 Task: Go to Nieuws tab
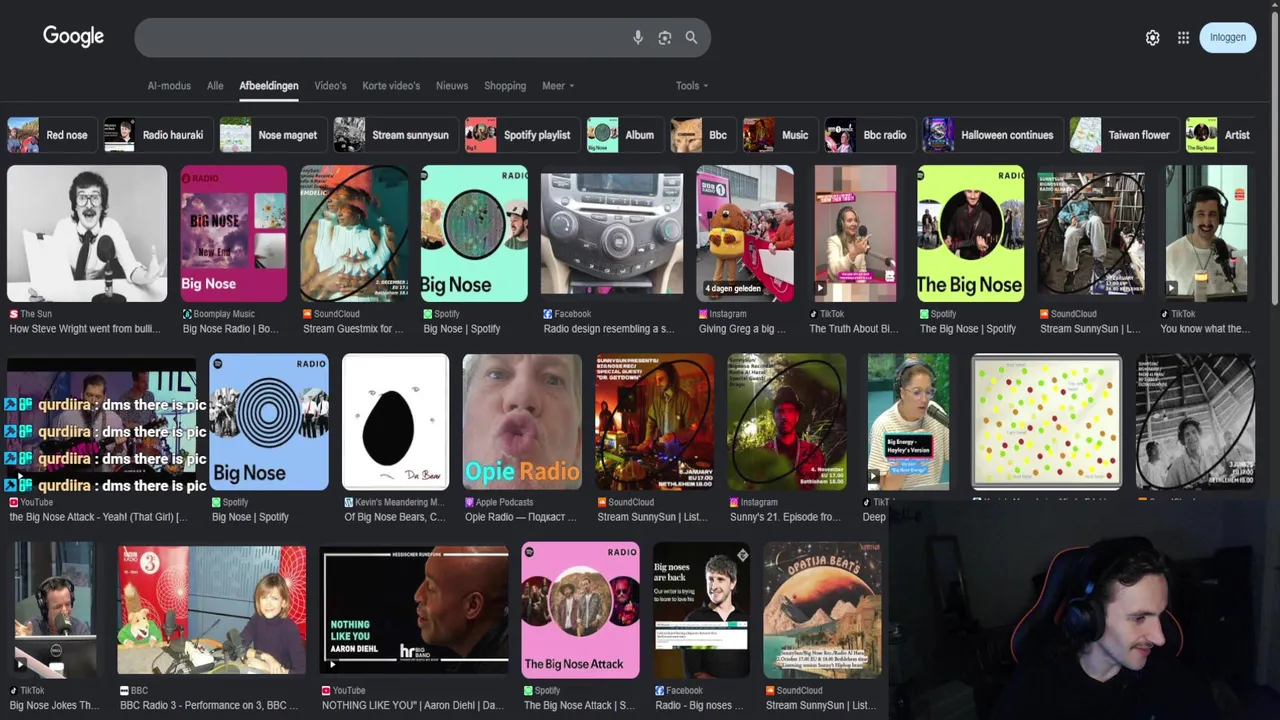click(452, 86)
